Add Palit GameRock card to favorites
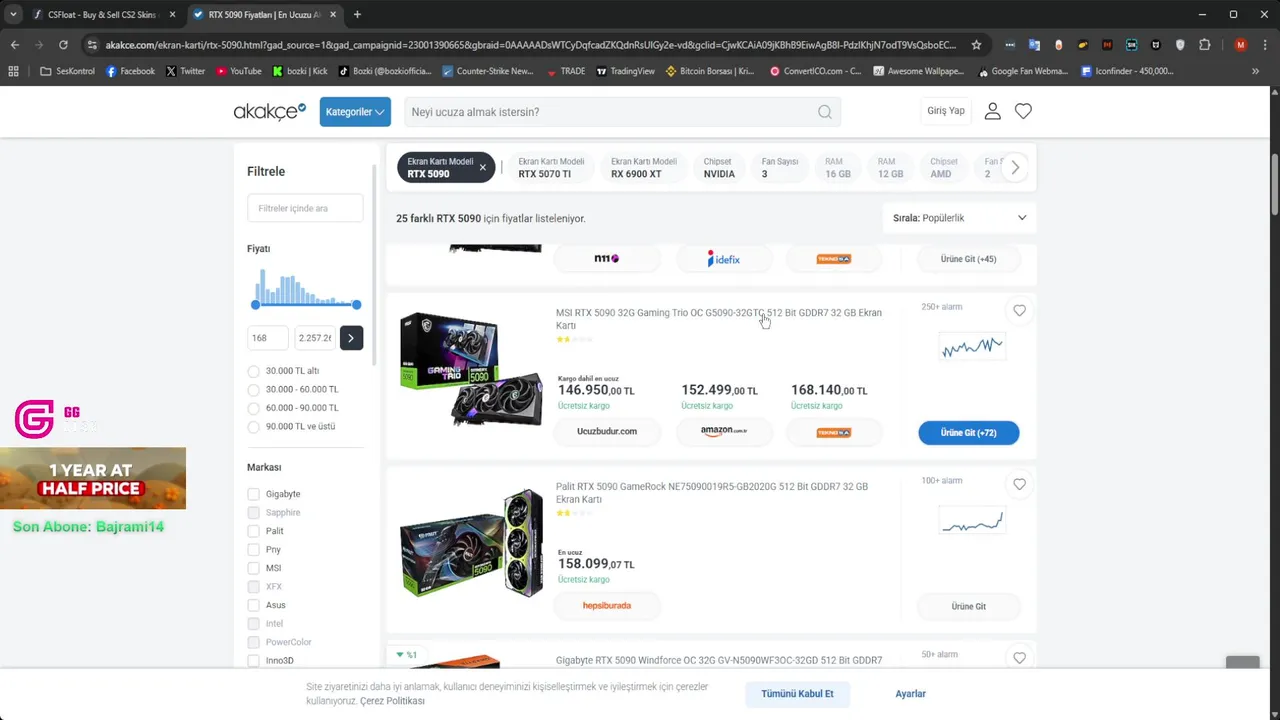 click(1019, 484)
